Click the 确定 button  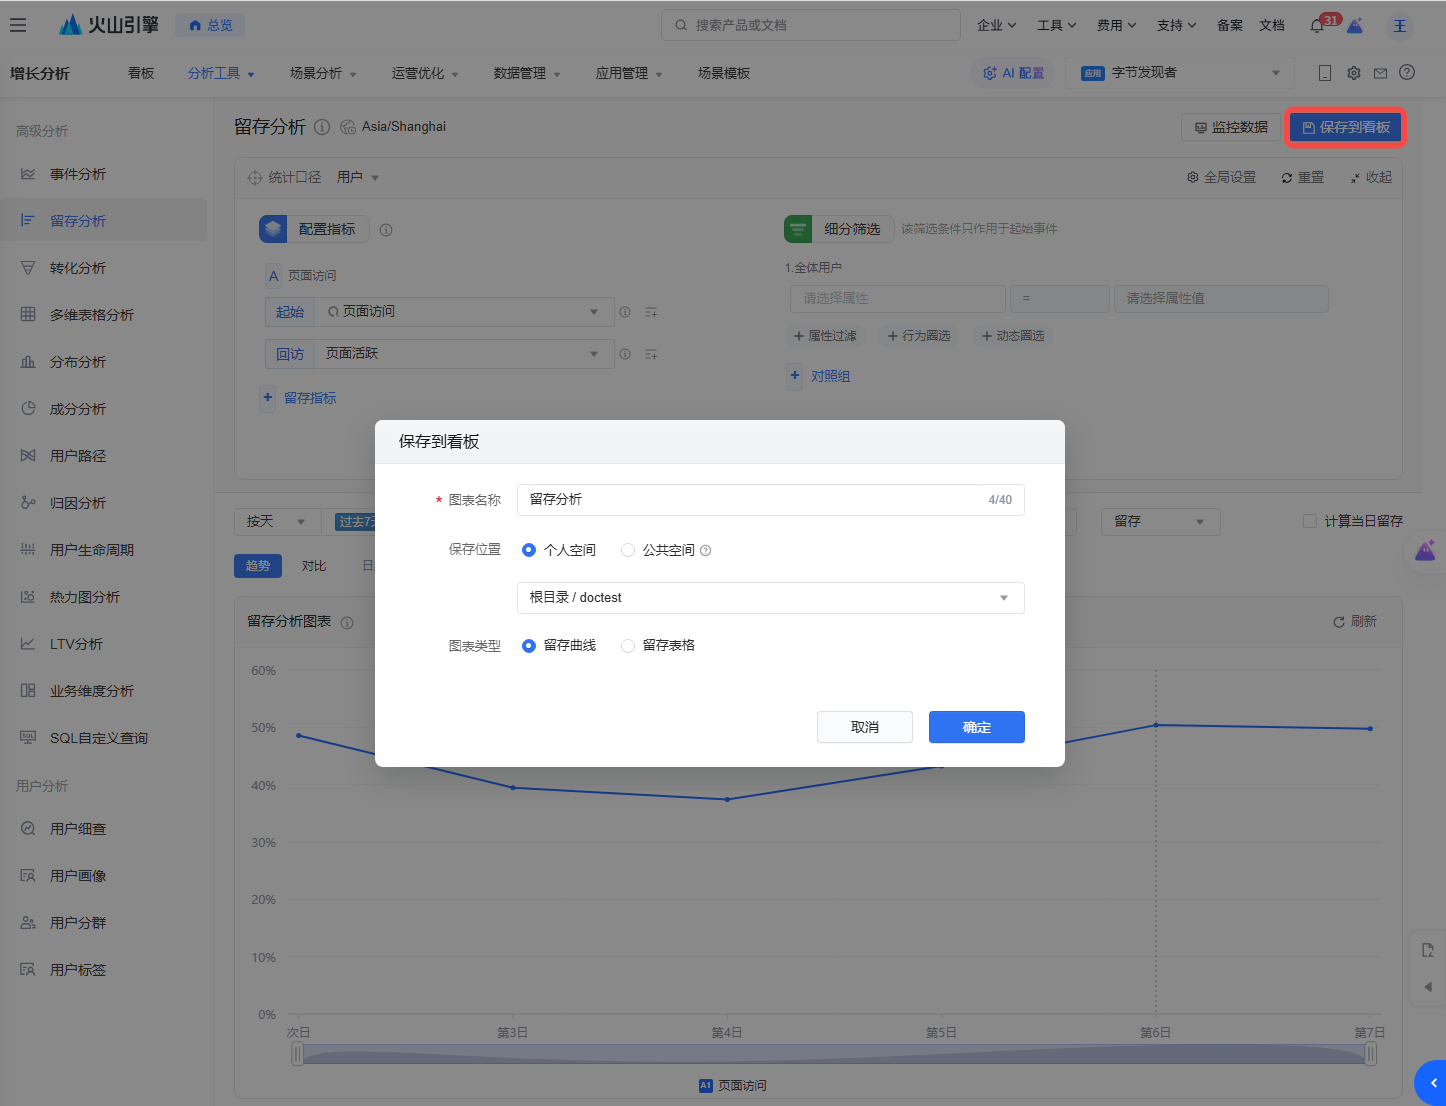pos(976,727)
